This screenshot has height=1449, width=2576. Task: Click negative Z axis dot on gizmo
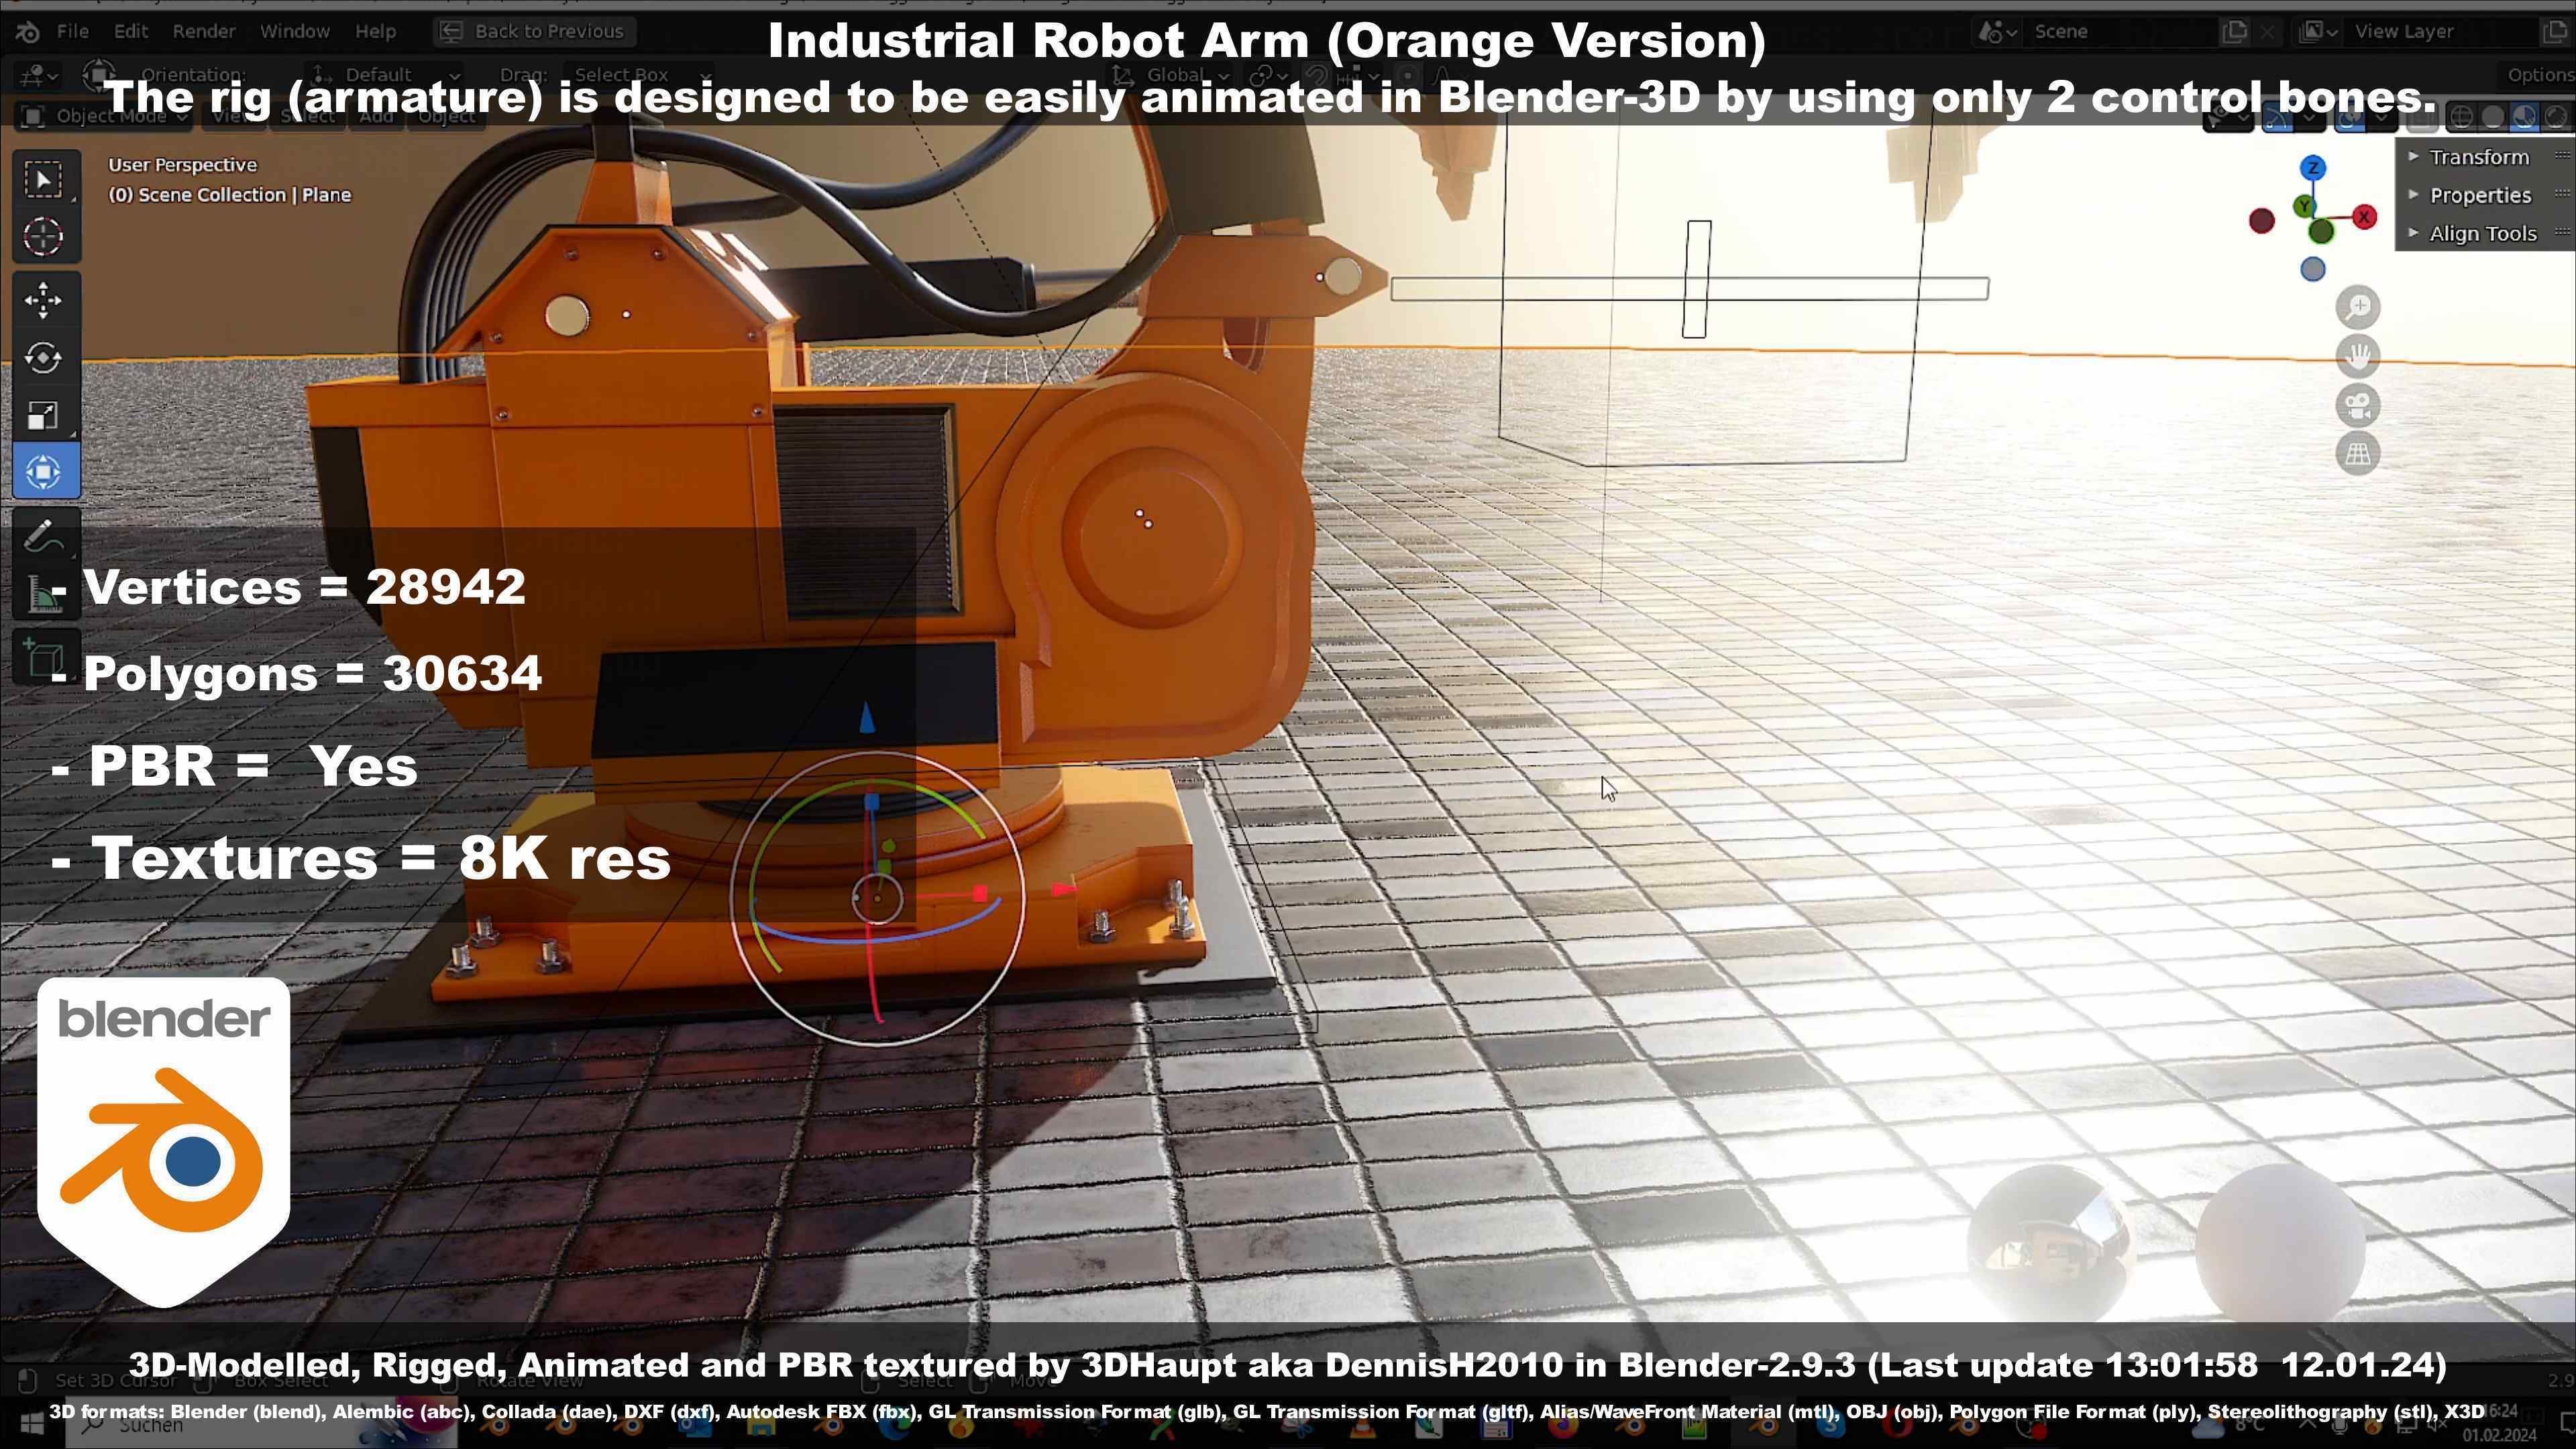(x=2312, y=269)
